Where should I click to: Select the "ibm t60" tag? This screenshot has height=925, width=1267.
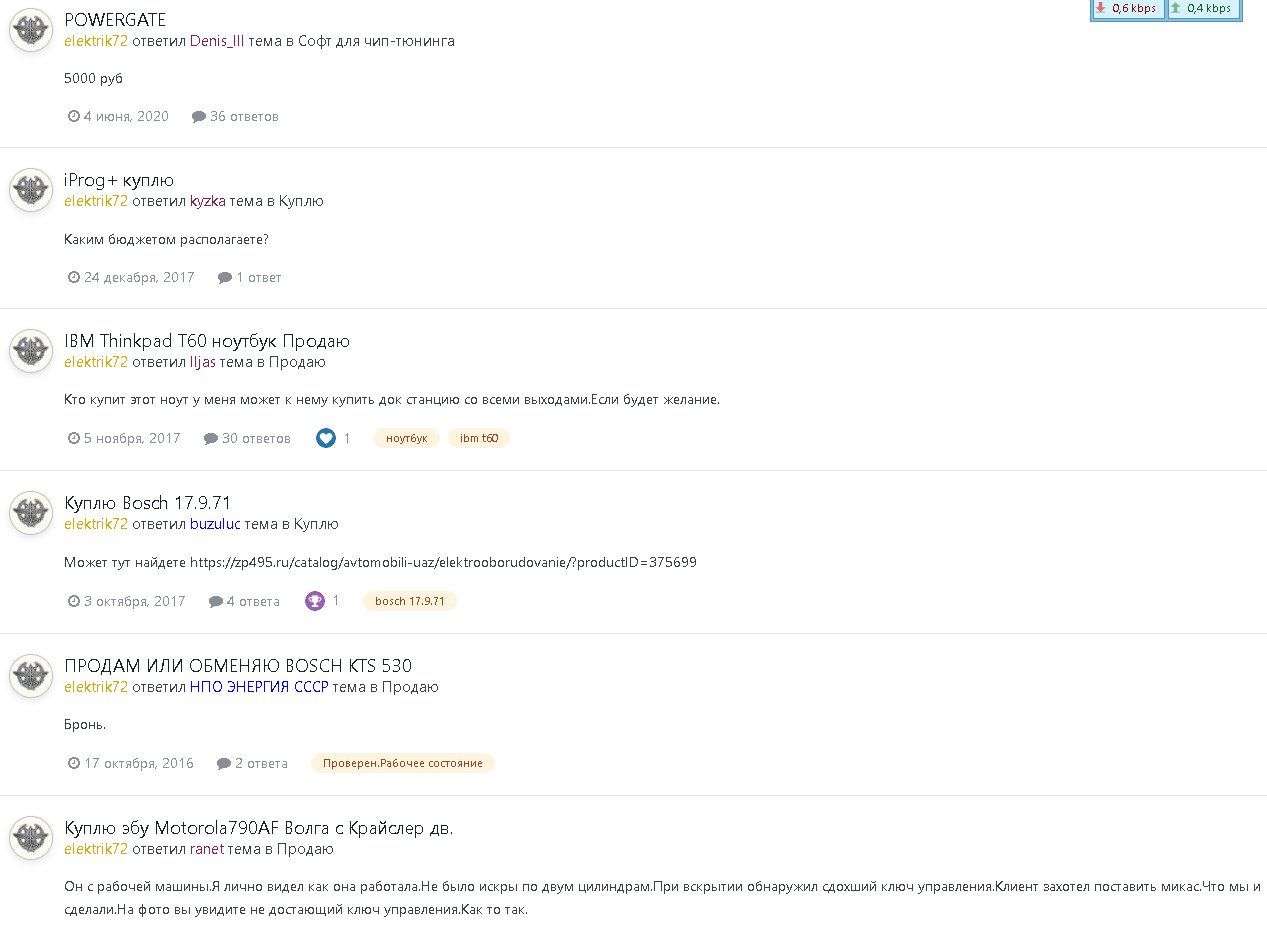coord(479,439)
